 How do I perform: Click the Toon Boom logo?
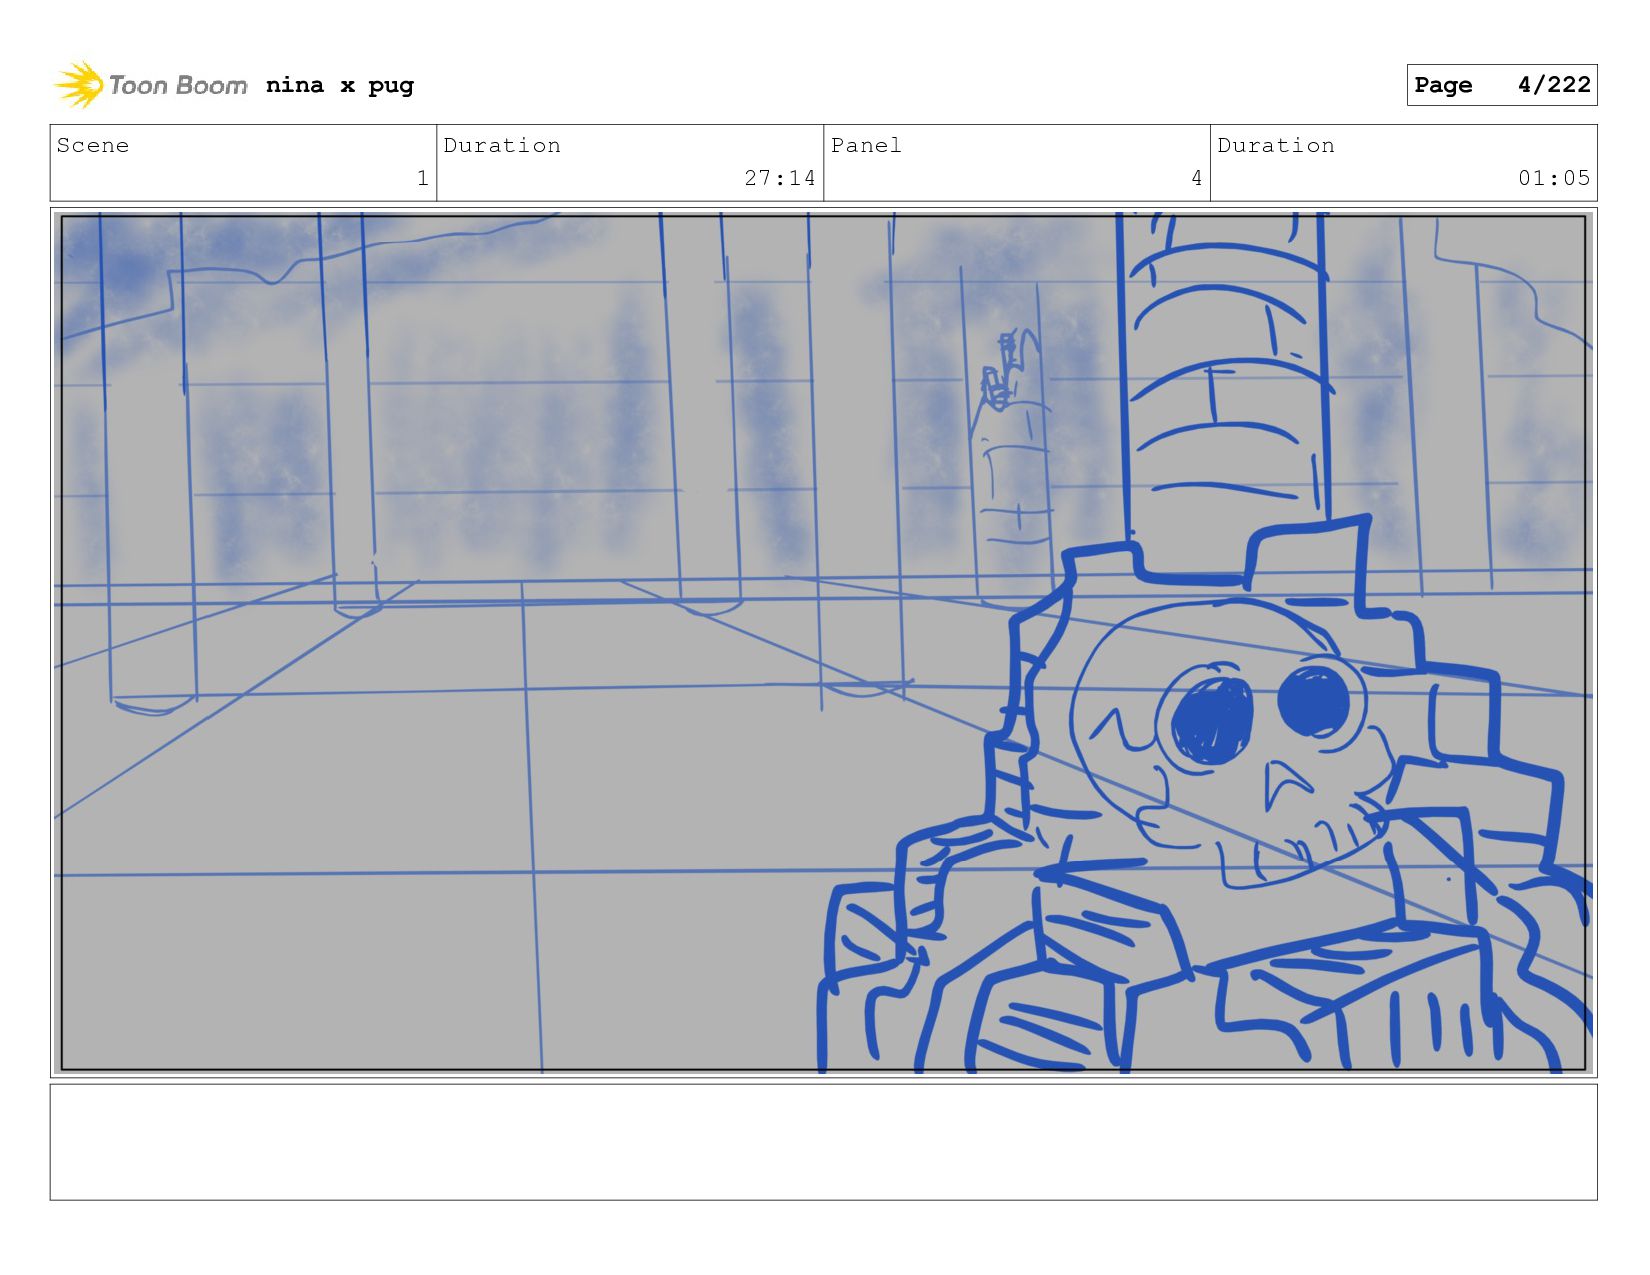[150, 85]
